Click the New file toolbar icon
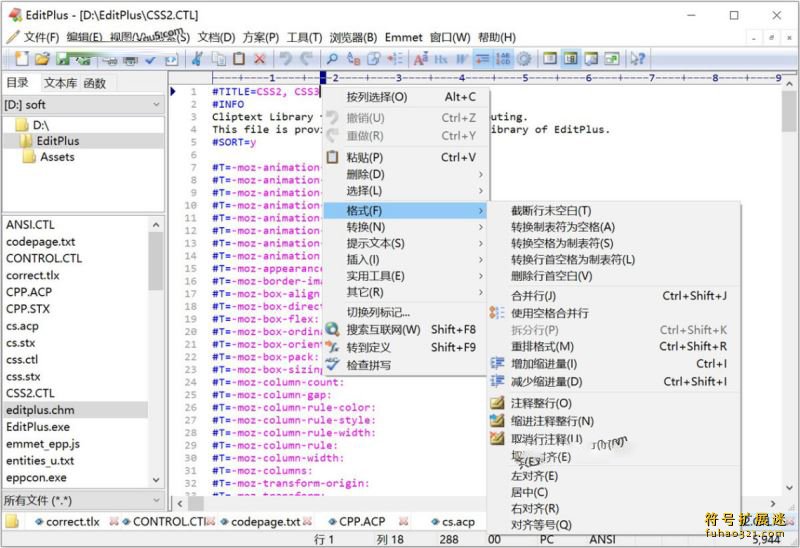 click(22, 59)
